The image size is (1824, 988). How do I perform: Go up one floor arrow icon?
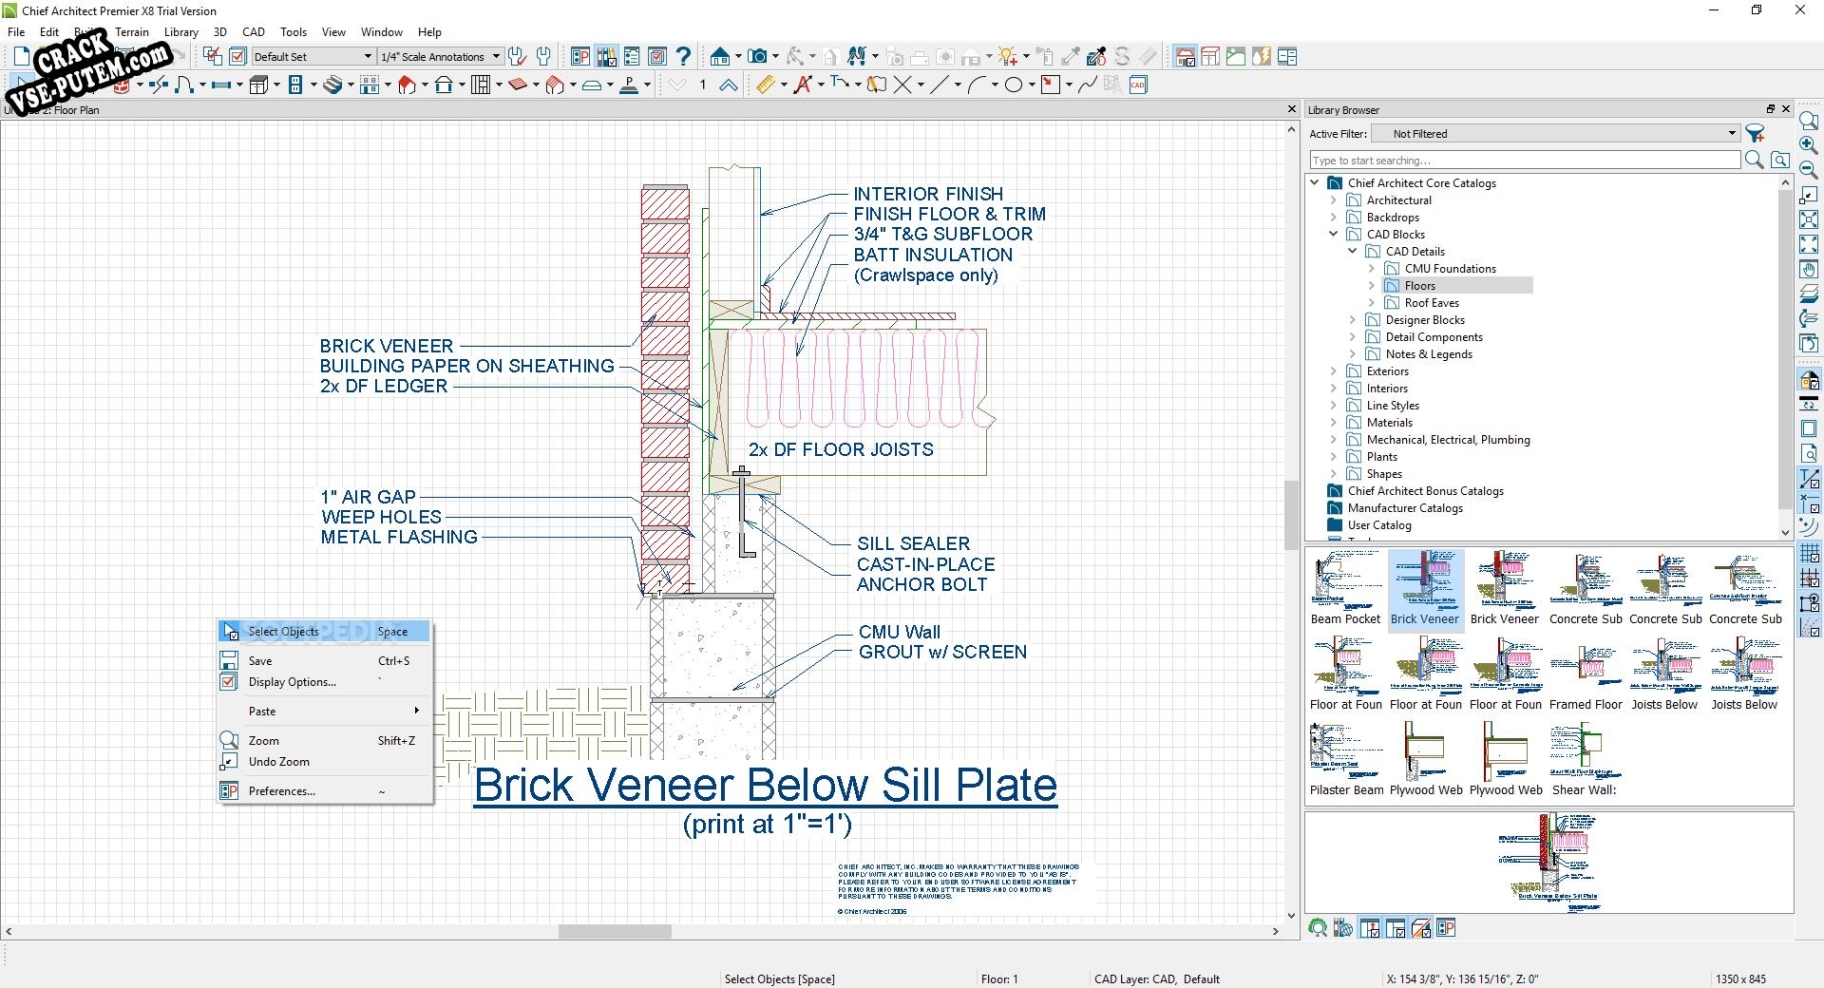point(728,85)
